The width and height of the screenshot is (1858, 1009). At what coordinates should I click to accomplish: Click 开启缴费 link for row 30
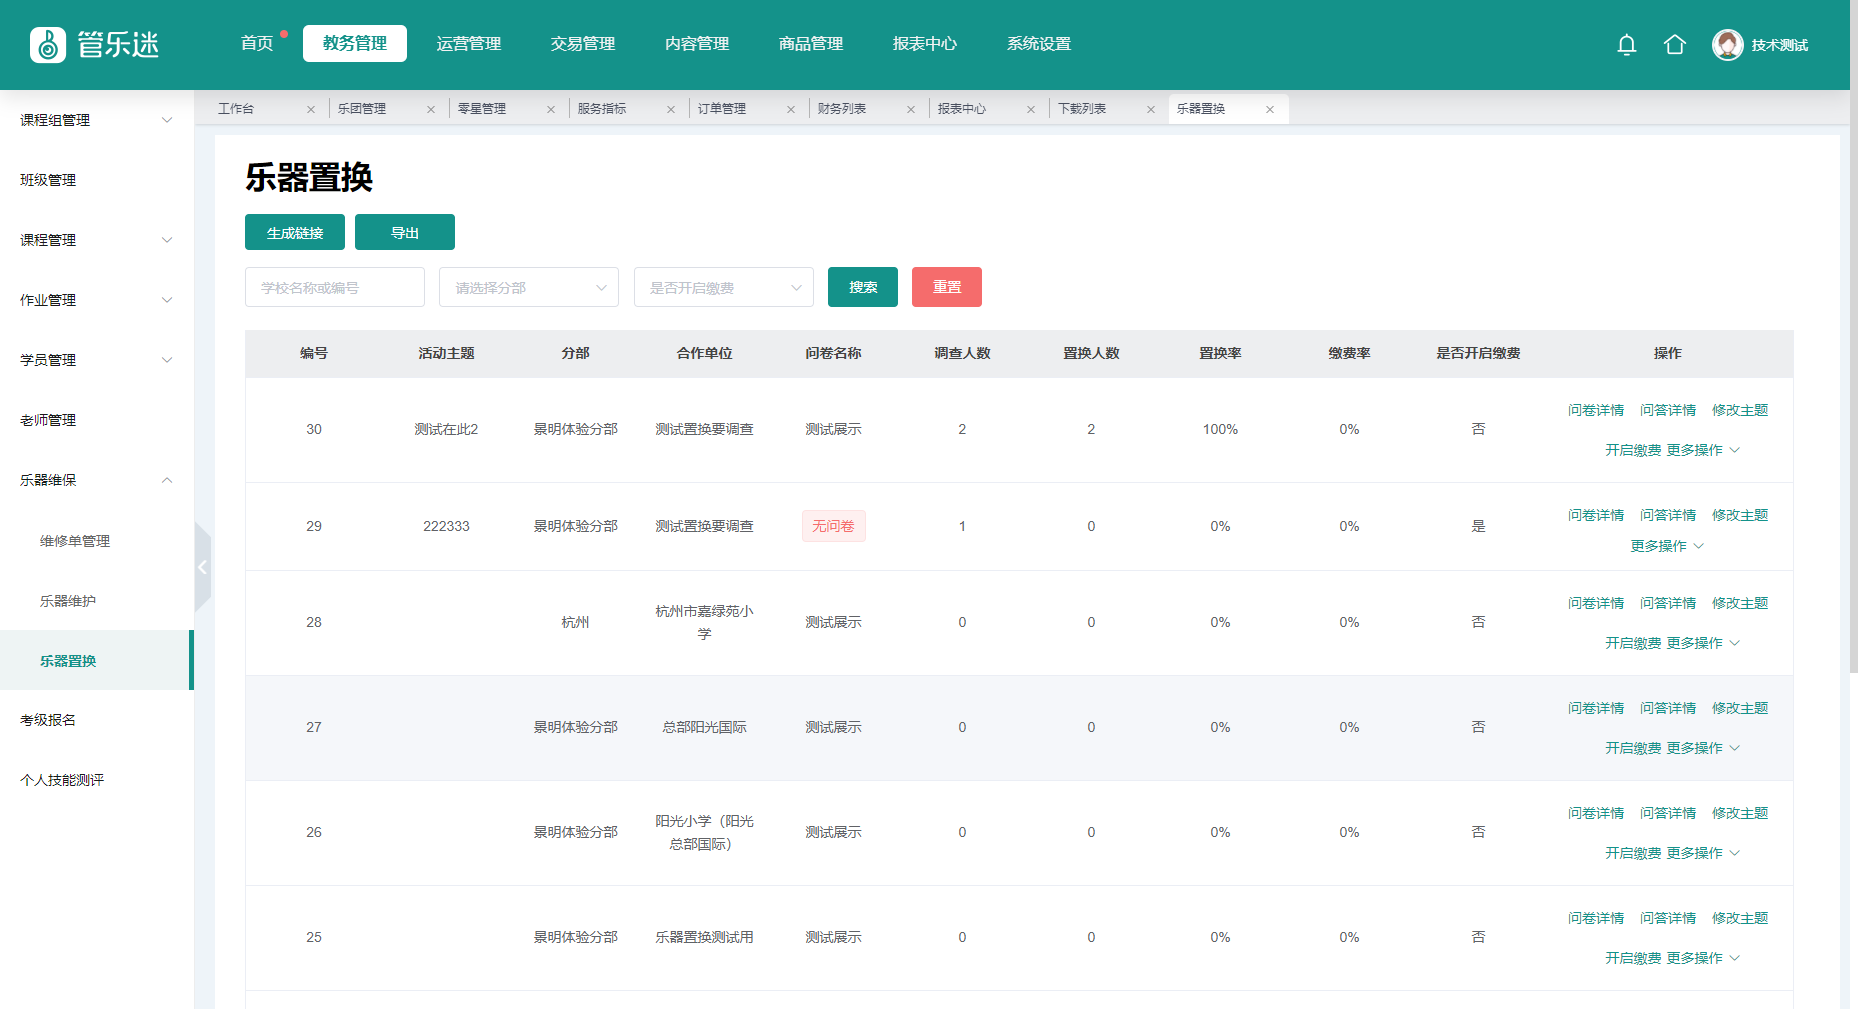[1632, 450]
